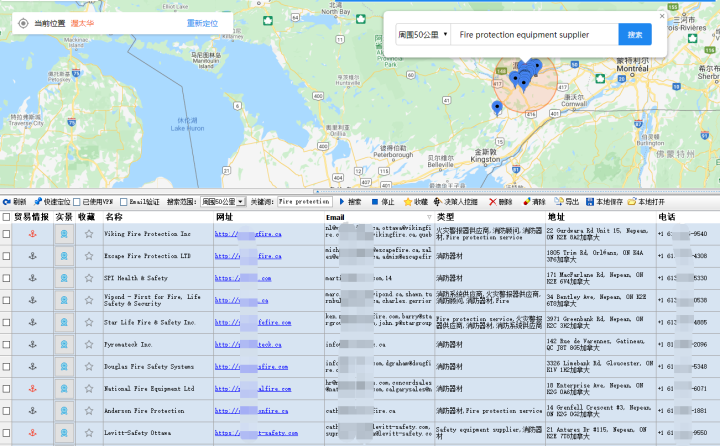Click the 清除 clear toolbar button
This screenshot has width=720, height=446.
coord(534,202)
